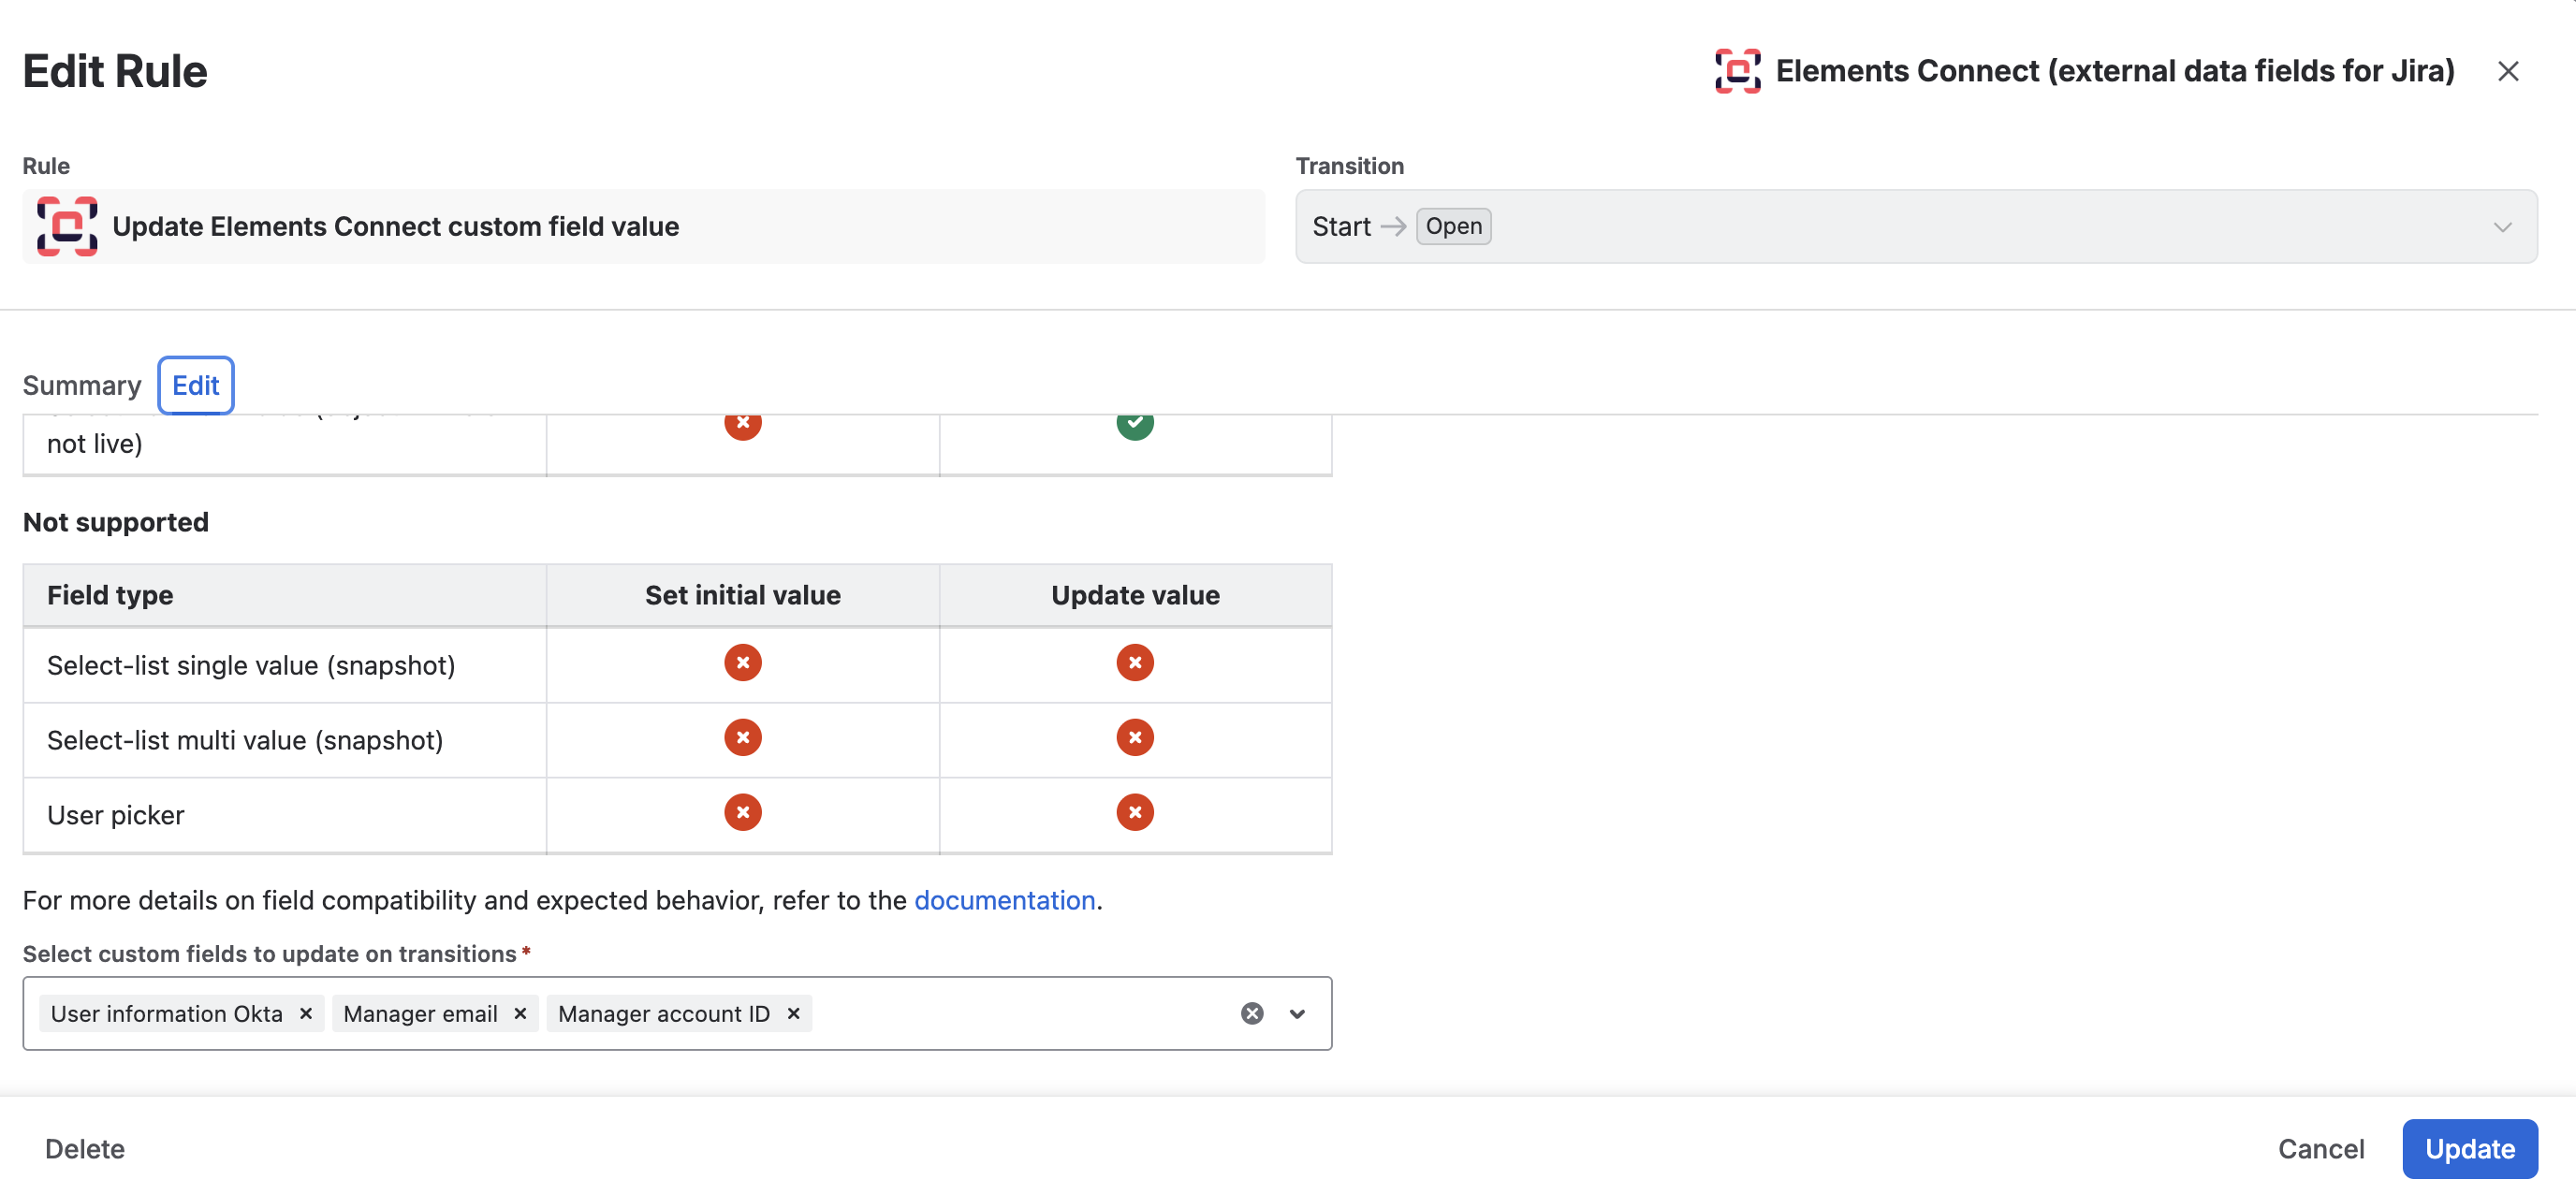Click the Not supported heading
2576x1194 pixels.
(116, 522)
